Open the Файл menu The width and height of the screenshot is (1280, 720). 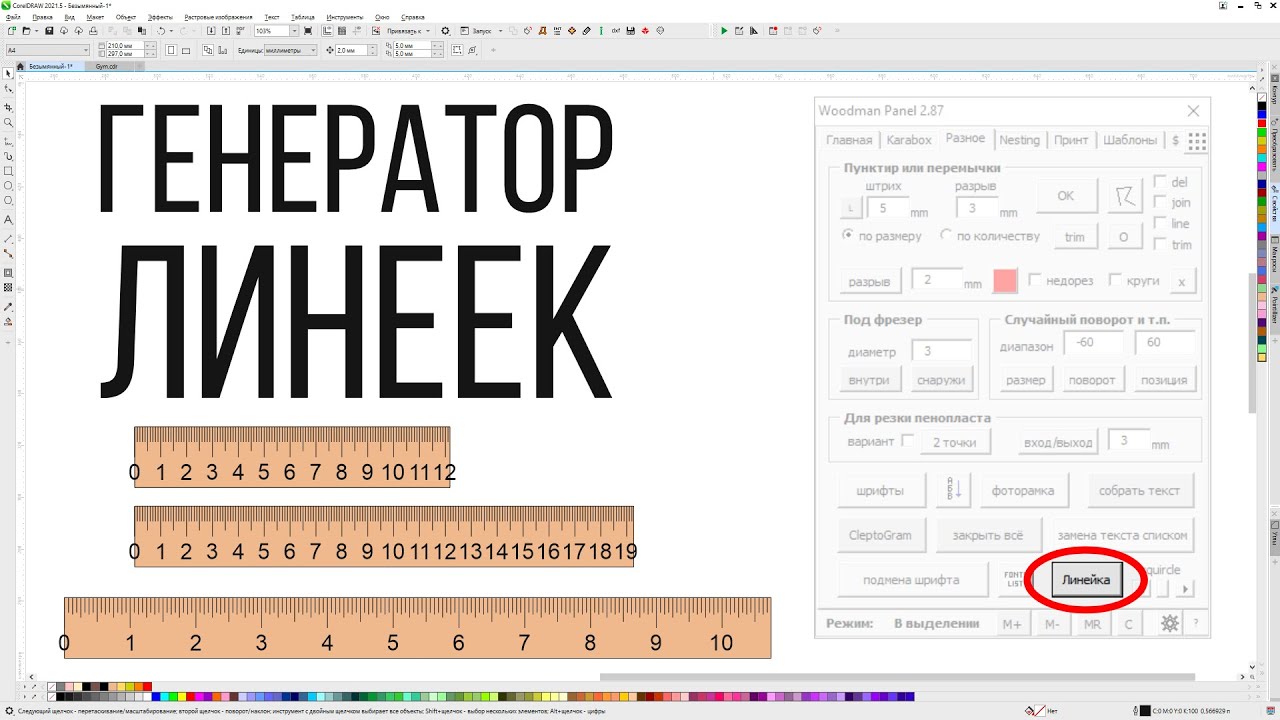[x=13, y=17]
